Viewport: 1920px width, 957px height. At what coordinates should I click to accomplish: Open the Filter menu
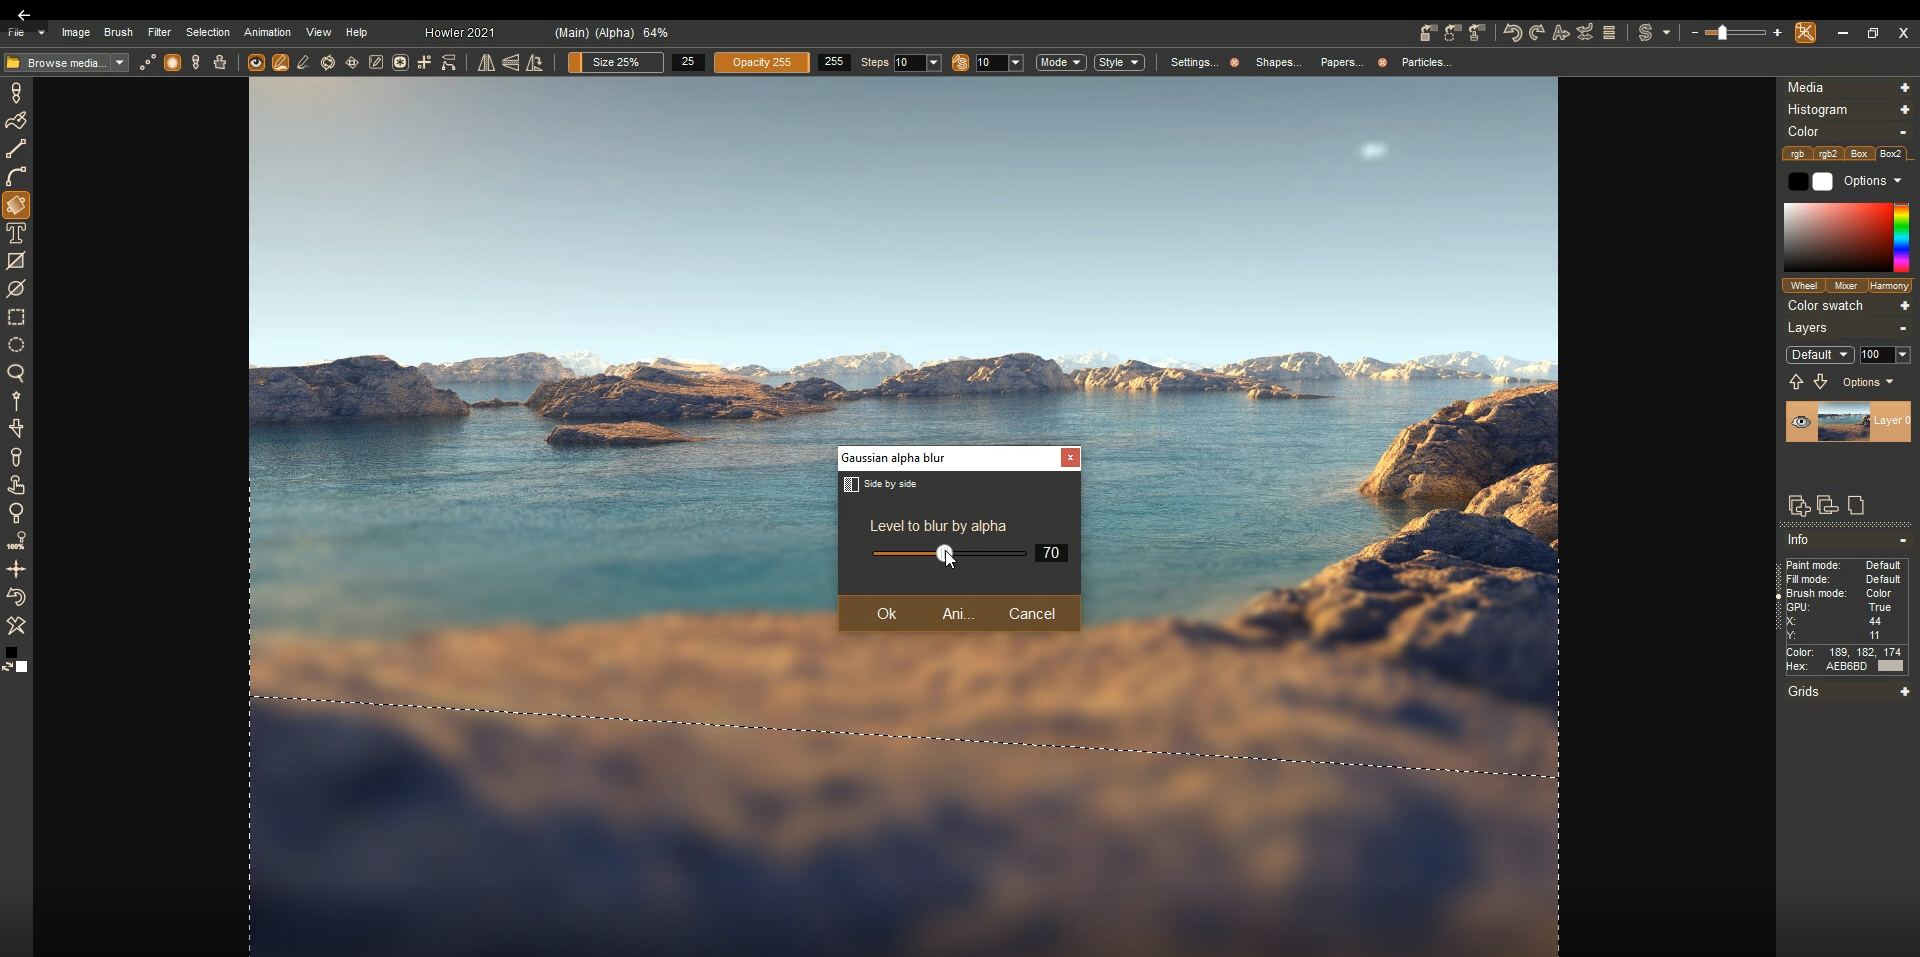[159, 33]
